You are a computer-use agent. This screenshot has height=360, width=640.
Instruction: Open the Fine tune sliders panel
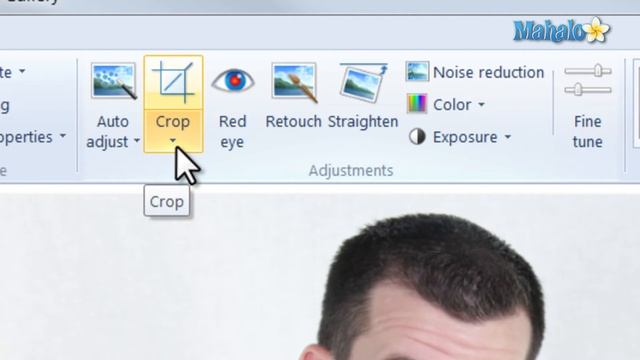click(x=588, y=106)
